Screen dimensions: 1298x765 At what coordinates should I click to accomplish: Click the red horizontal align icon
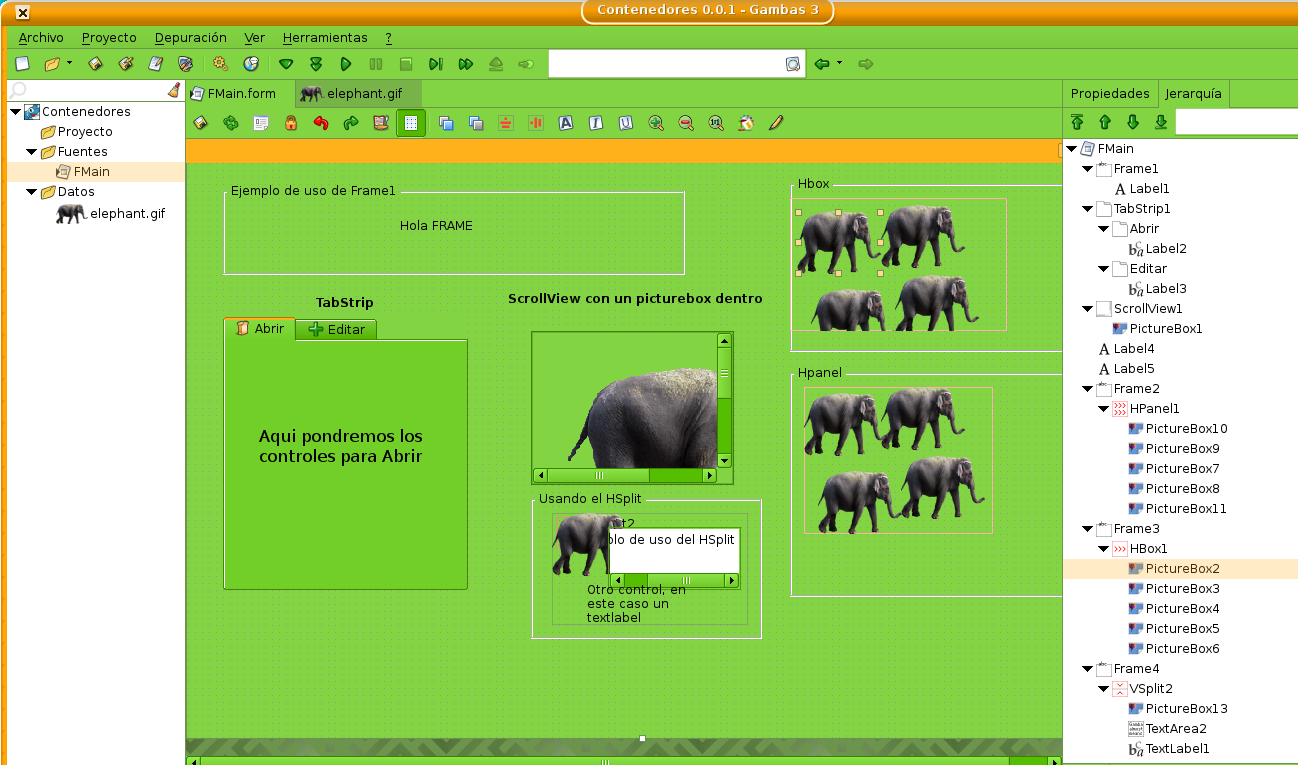click(x=506, y=123)
